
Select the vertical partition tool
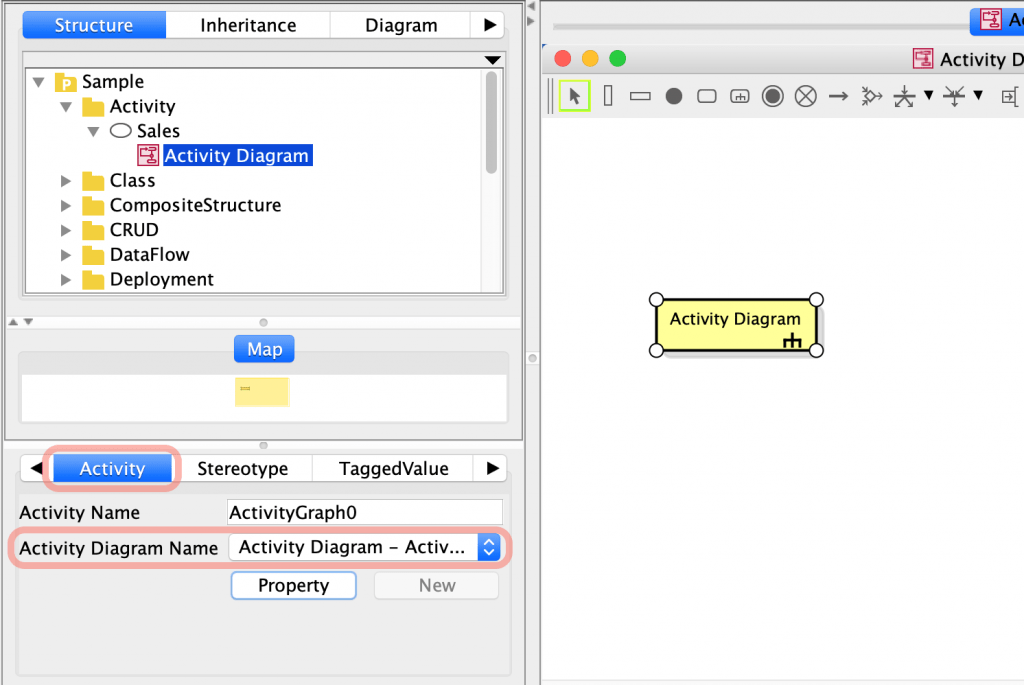608,96
